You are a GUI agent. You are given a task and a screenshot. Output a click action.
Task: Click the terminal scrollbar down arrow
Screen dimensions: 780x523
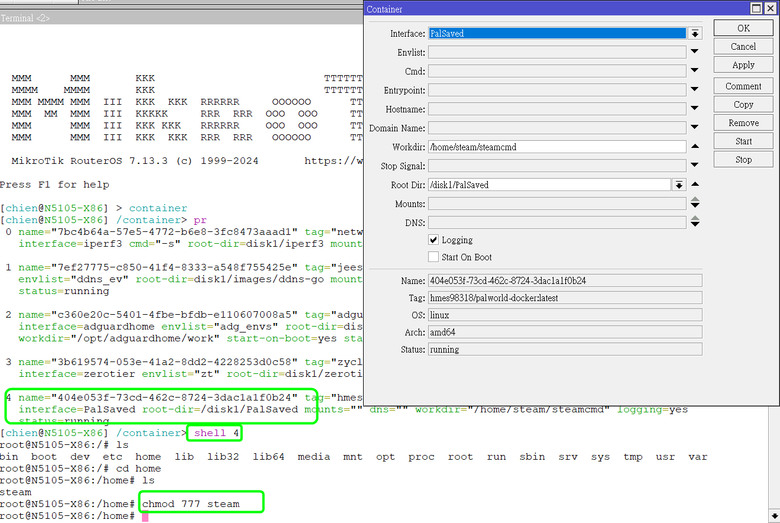(x=775, y=516)
